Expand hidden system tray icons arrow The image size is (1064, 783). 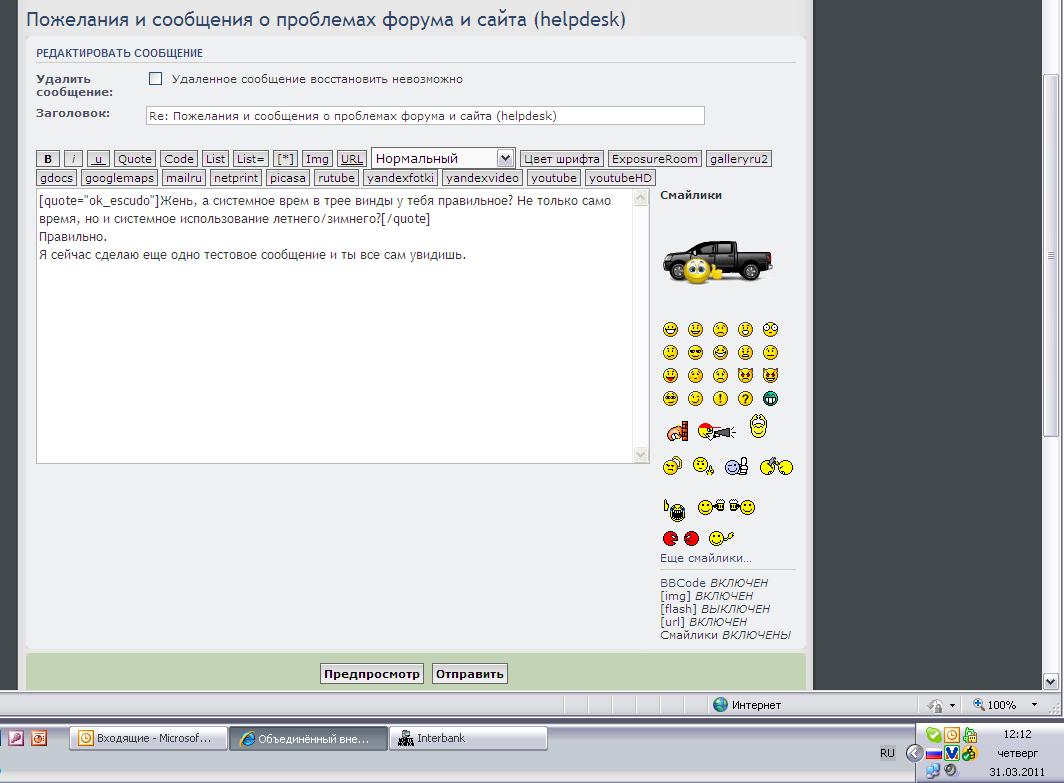pyautogui.click(x=913, y=753)
